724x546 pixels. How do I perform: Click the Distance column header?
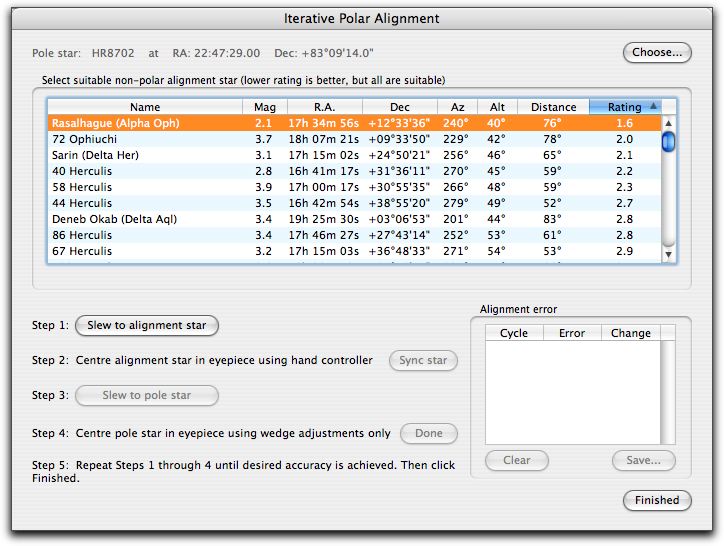tap(553, 107)
